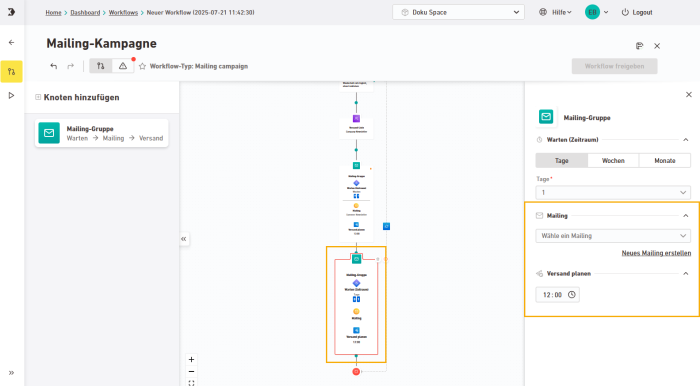The width and height of the screenshot is (700, 386).
Task: Click the star icon beside Workflow-Typ
Action: [x=142, y=66]
